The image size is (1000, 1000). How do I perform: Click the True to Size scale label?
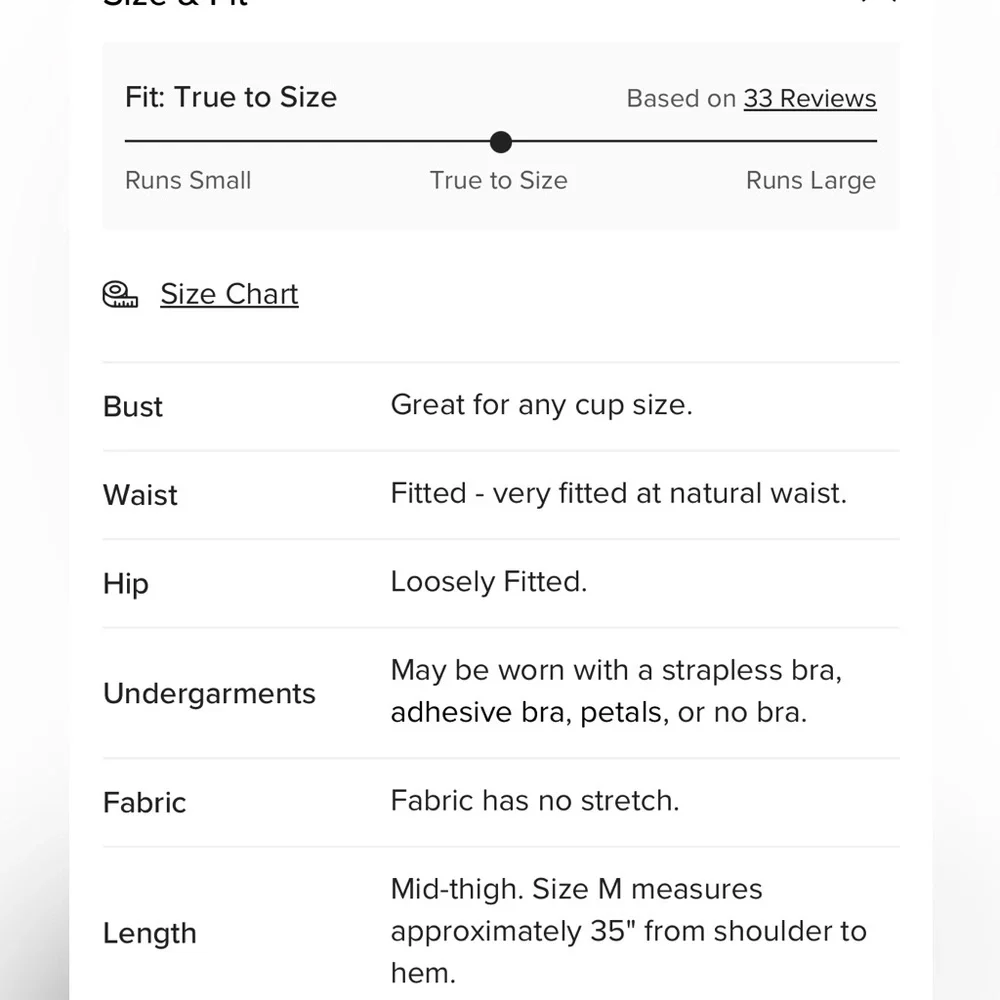(498, 181)
